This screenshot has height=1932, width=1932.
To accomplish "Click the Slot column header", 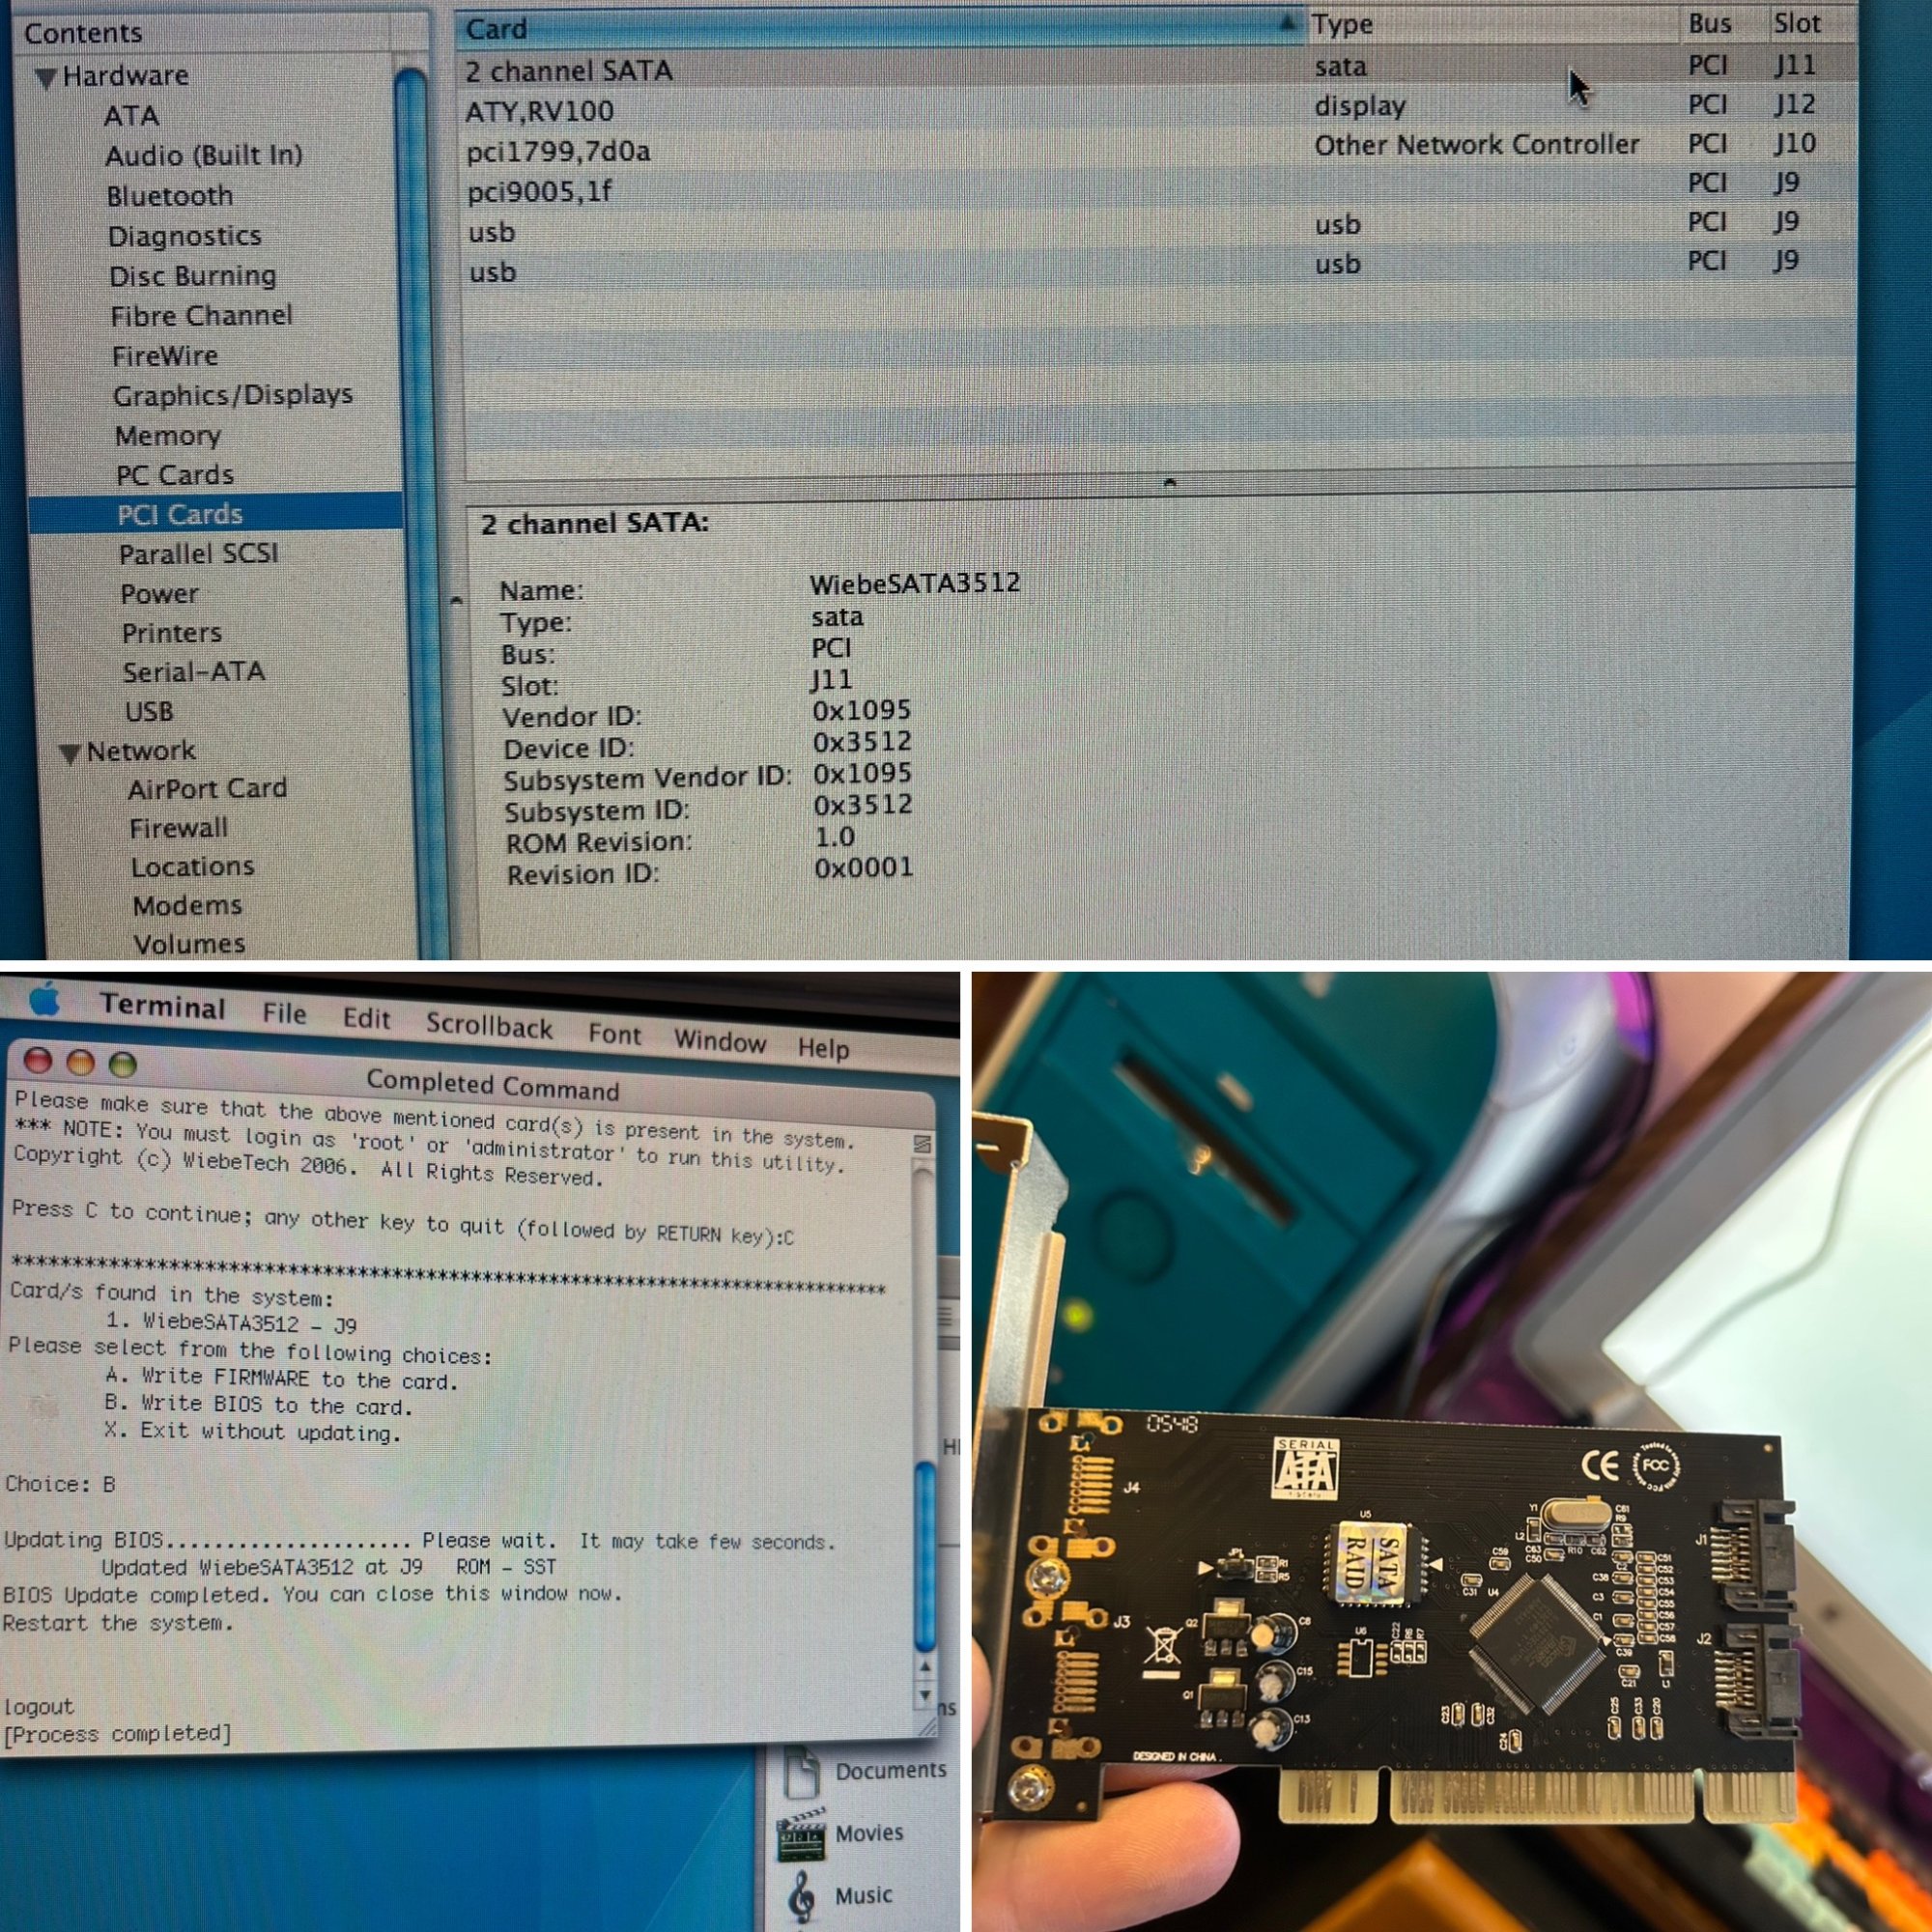I will (x=1796, y=24).
